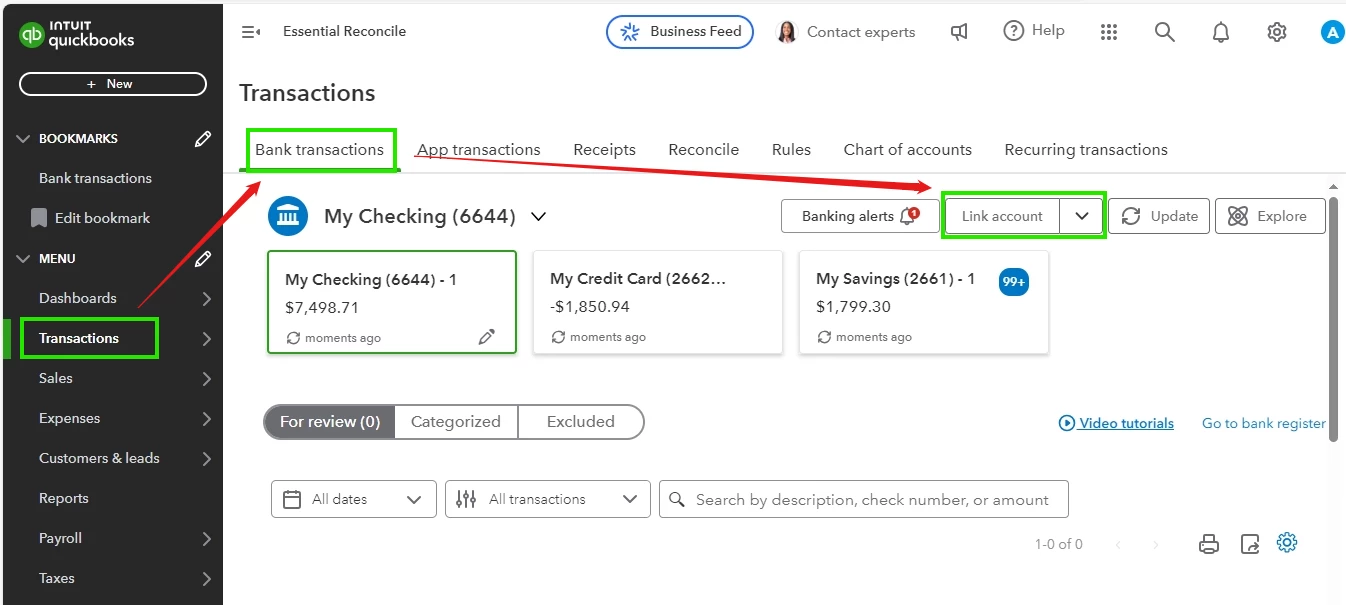1346x605 pixels.
Task: Open the All transactions filter dropdown
Action: [548, 499]
